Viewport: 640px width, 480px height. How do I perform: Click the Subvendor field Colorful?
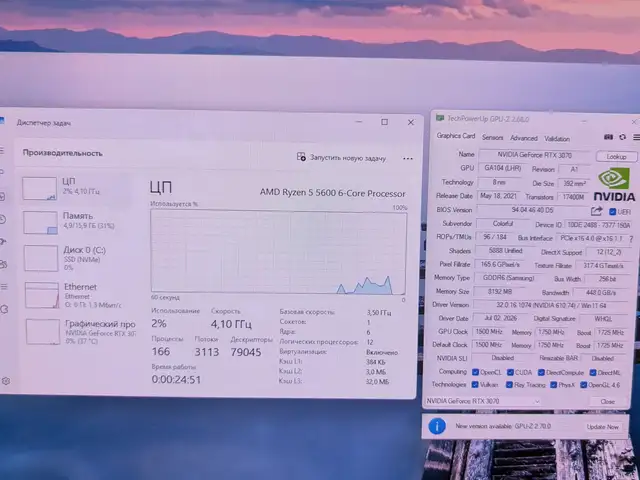coord(502,224)
